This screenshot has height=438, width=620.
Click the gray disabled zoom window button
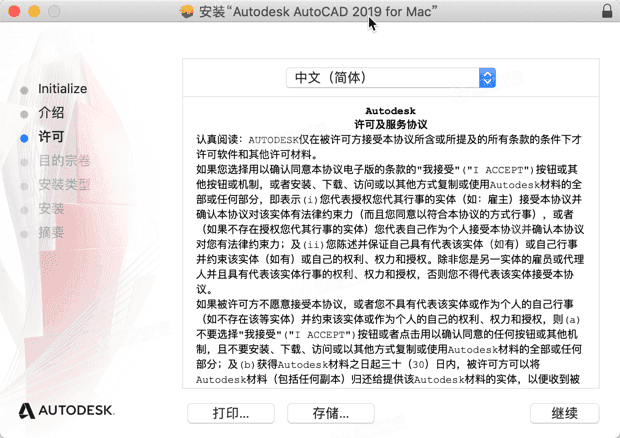point(54,11)
